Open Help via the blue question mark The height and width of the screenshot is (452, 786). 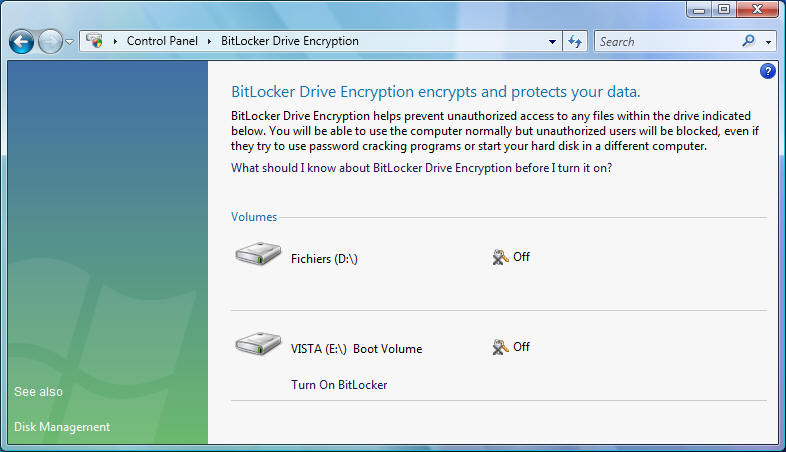(768, 71)
